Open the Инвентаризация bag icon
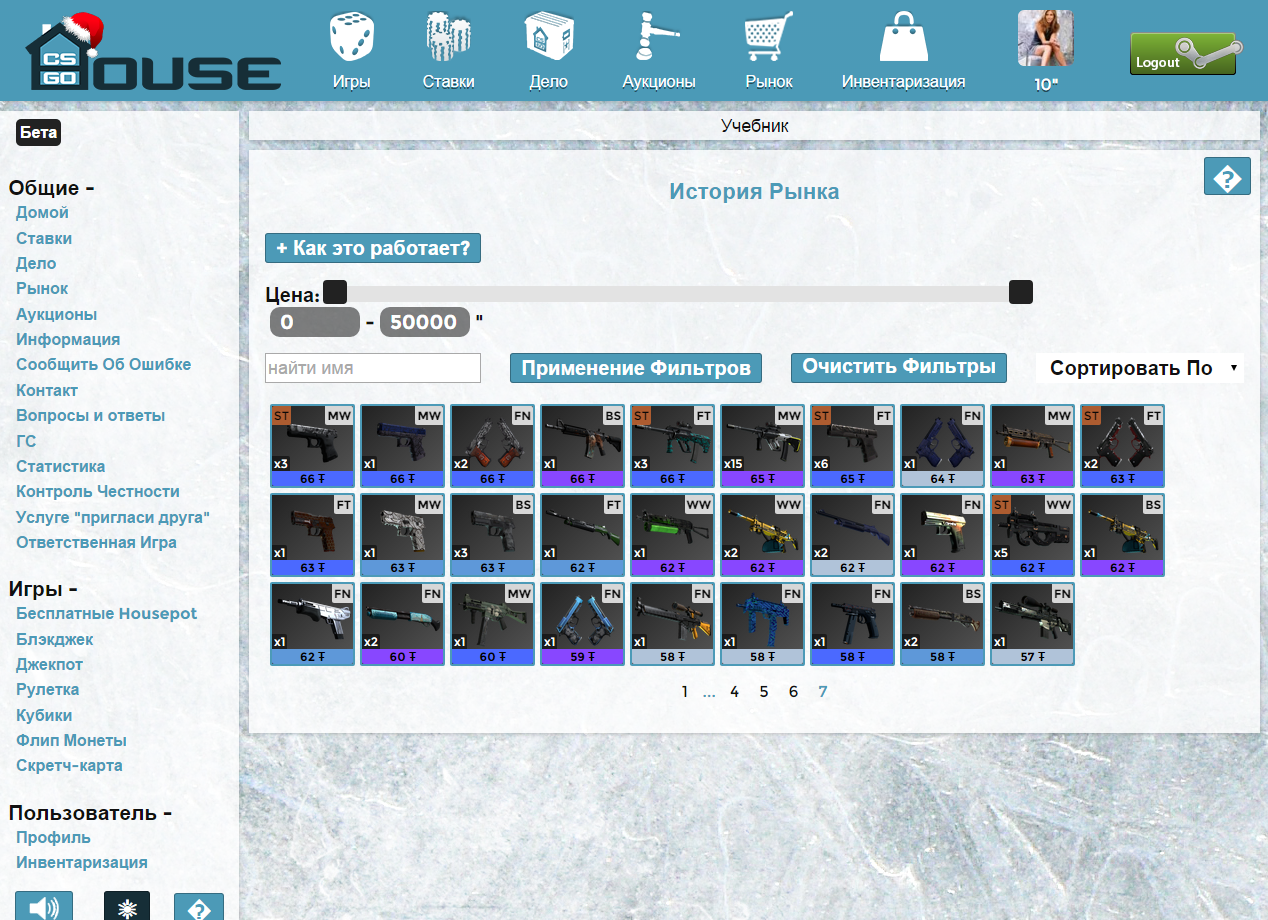 coord(903,38)
